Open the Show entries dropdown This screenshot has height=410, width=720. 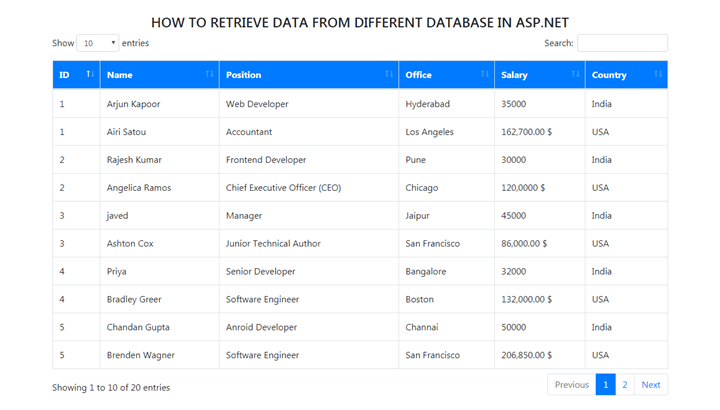(x=98, y=43)
